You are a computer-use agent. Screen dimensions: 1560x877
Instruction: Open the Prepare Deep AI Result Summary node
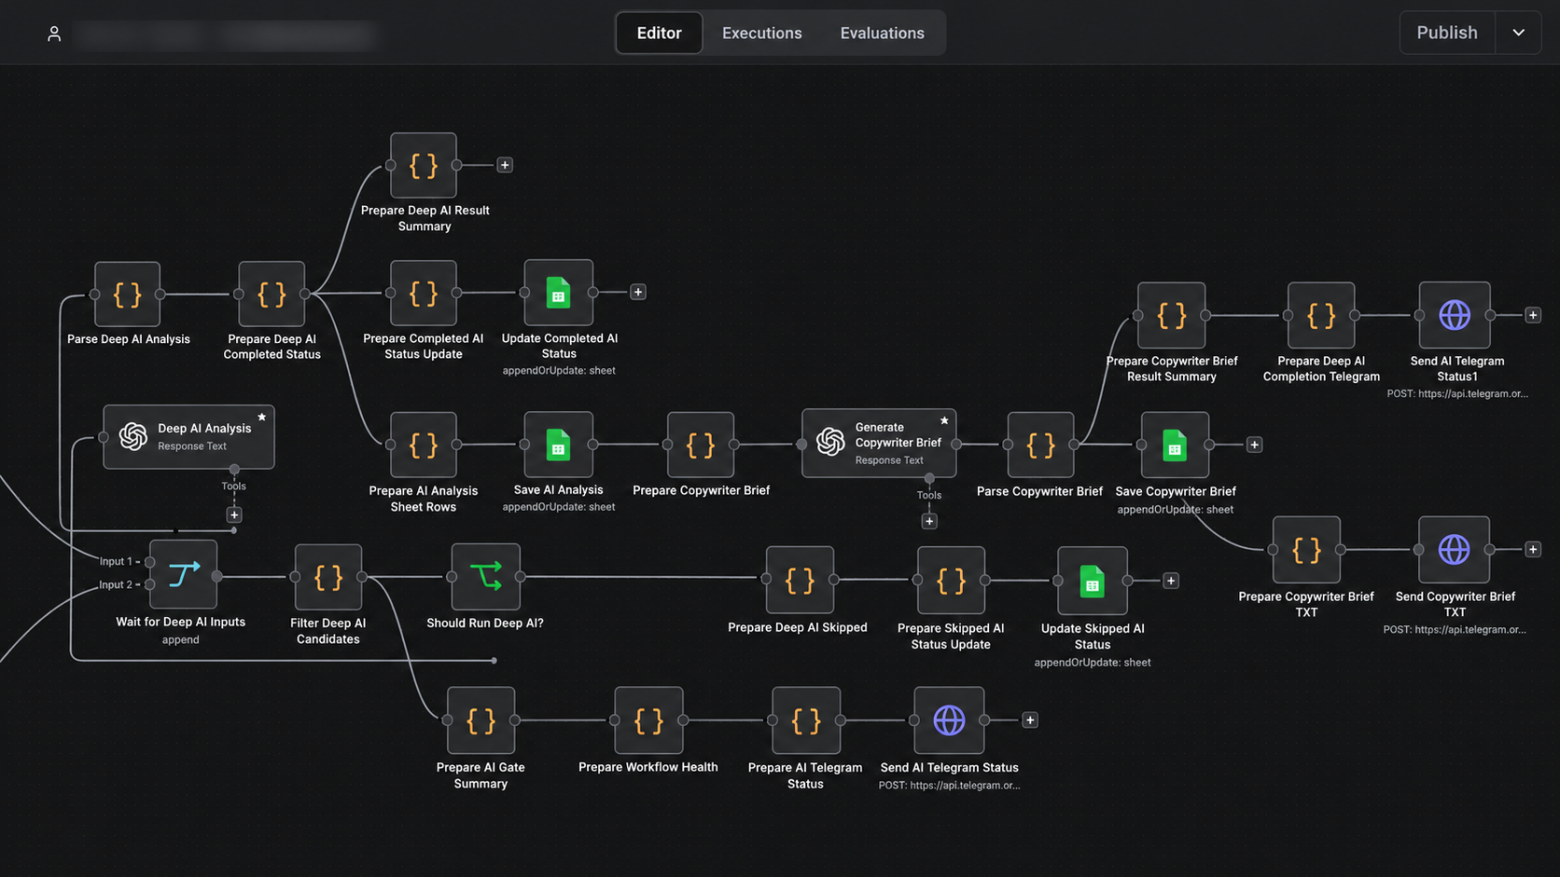(423, 165)
